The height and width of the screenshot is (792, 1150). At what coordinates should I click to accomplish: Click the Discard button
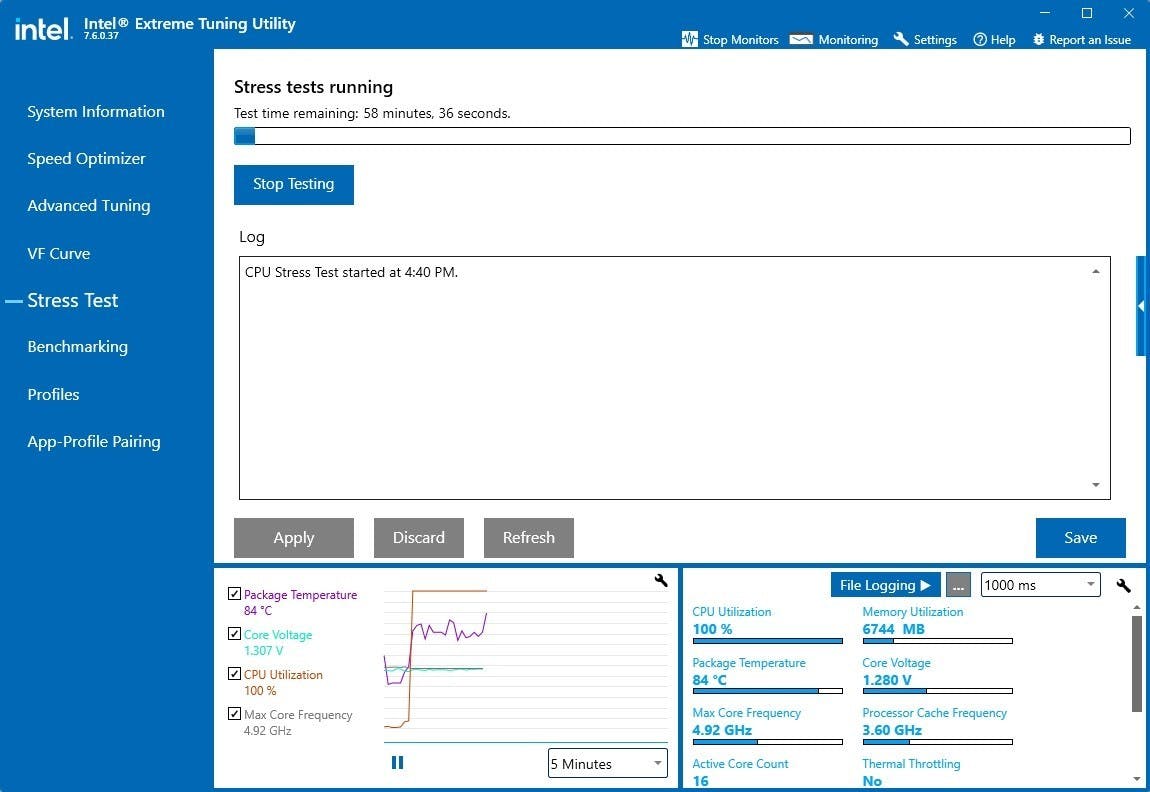pyautogui.click(x=419, y=538)
